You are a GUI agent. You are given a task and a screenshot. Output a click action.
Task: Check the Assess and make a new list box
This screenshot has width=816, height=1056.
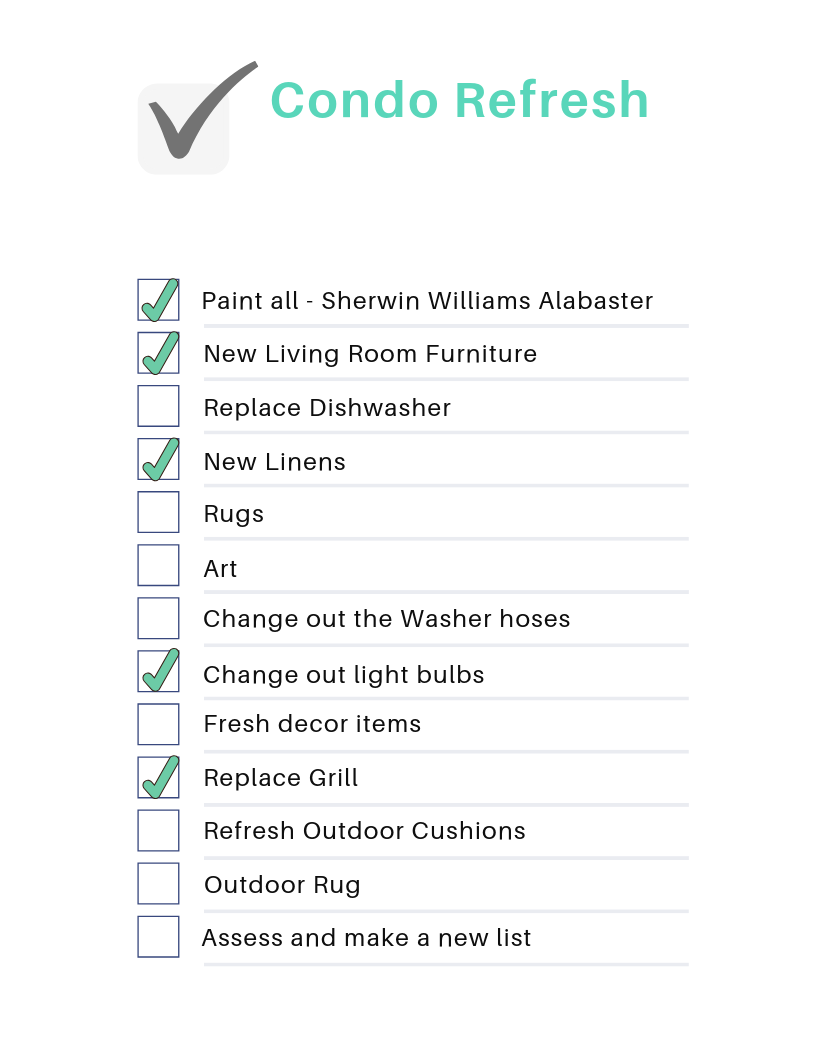[x=158, y=937]
